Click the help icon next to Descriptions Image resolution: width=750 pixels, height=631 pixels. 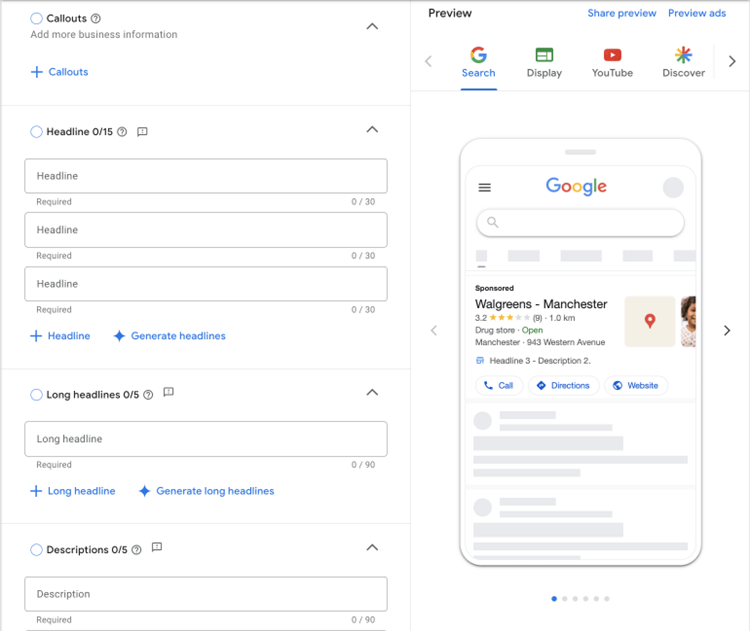pyautogui.click(x=137, y=549)
